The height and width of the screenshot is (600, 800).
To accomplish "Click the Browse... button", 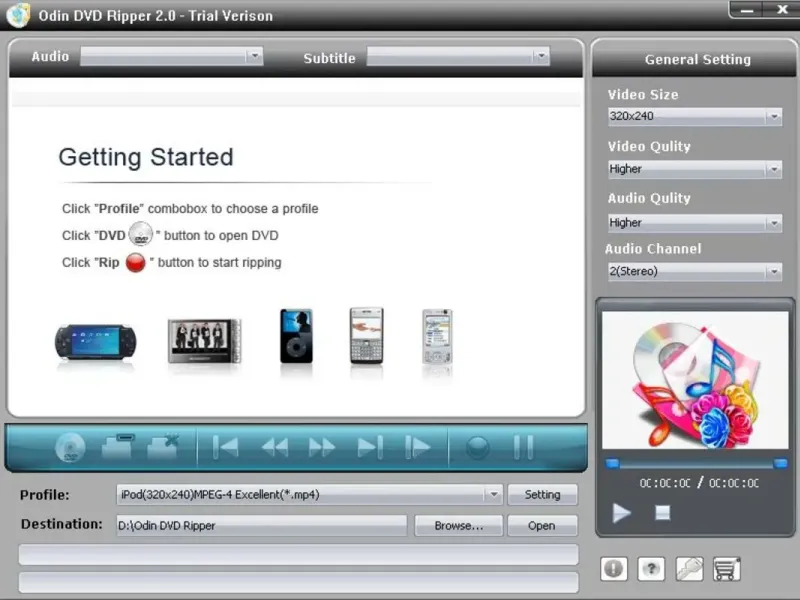I will pyautogui.click(x=459, y=526).
